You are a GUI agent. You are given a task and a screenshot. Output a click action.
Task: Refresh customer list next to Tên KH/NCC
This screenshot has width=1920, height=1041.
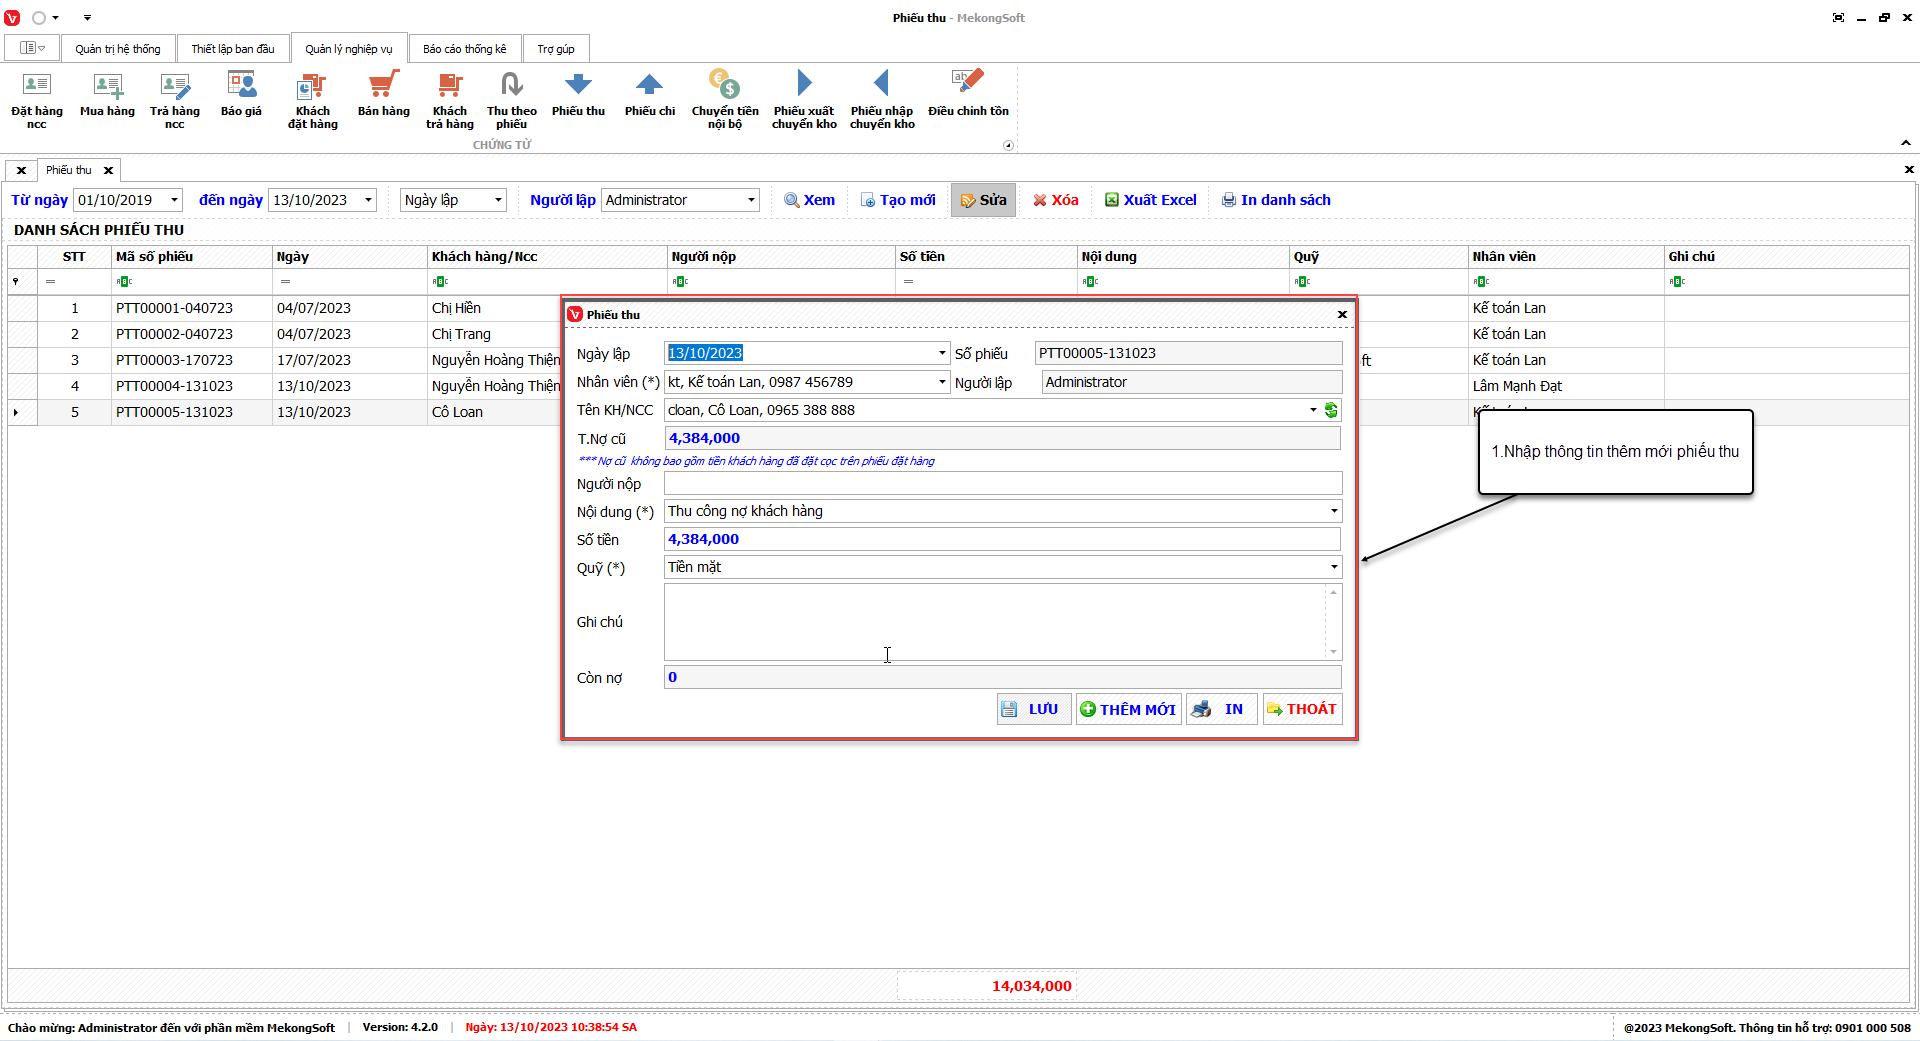coord(1331,410)
